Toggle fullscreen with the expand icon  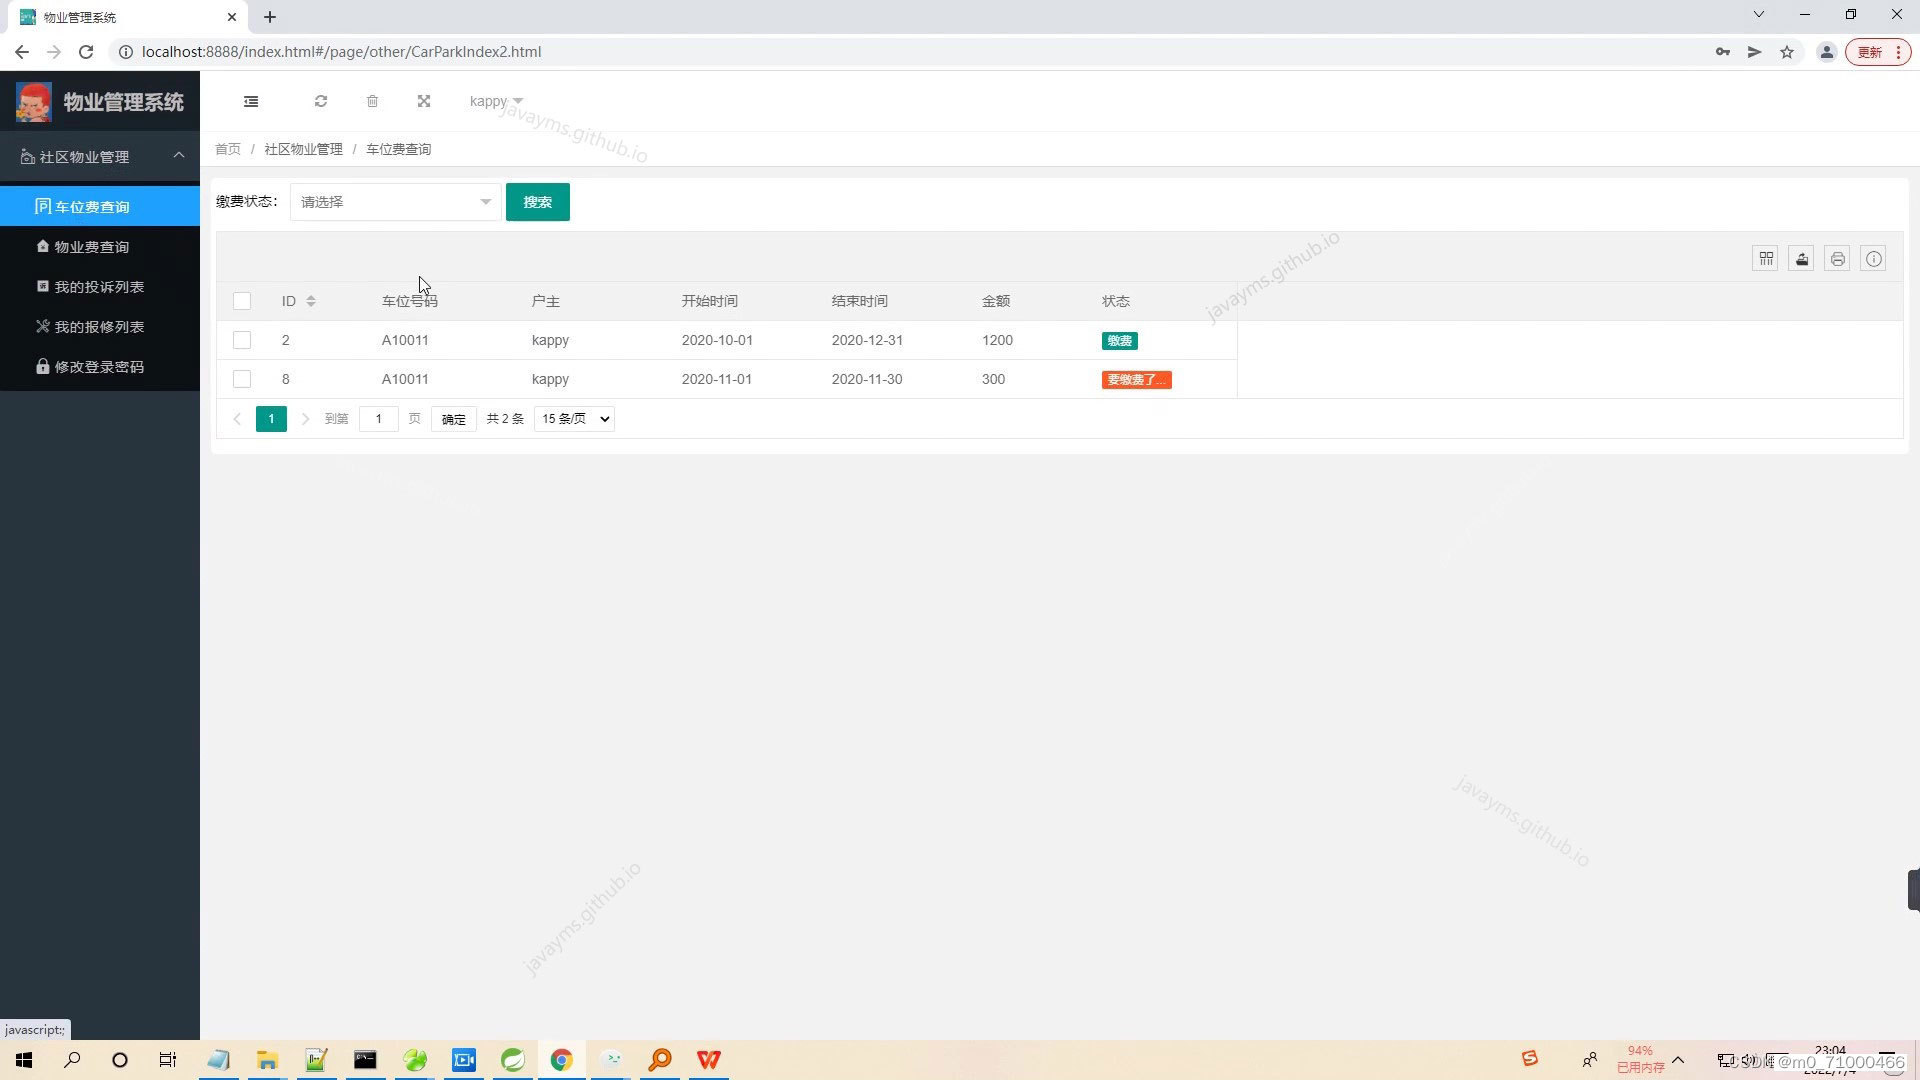click(x=424, y=101)
